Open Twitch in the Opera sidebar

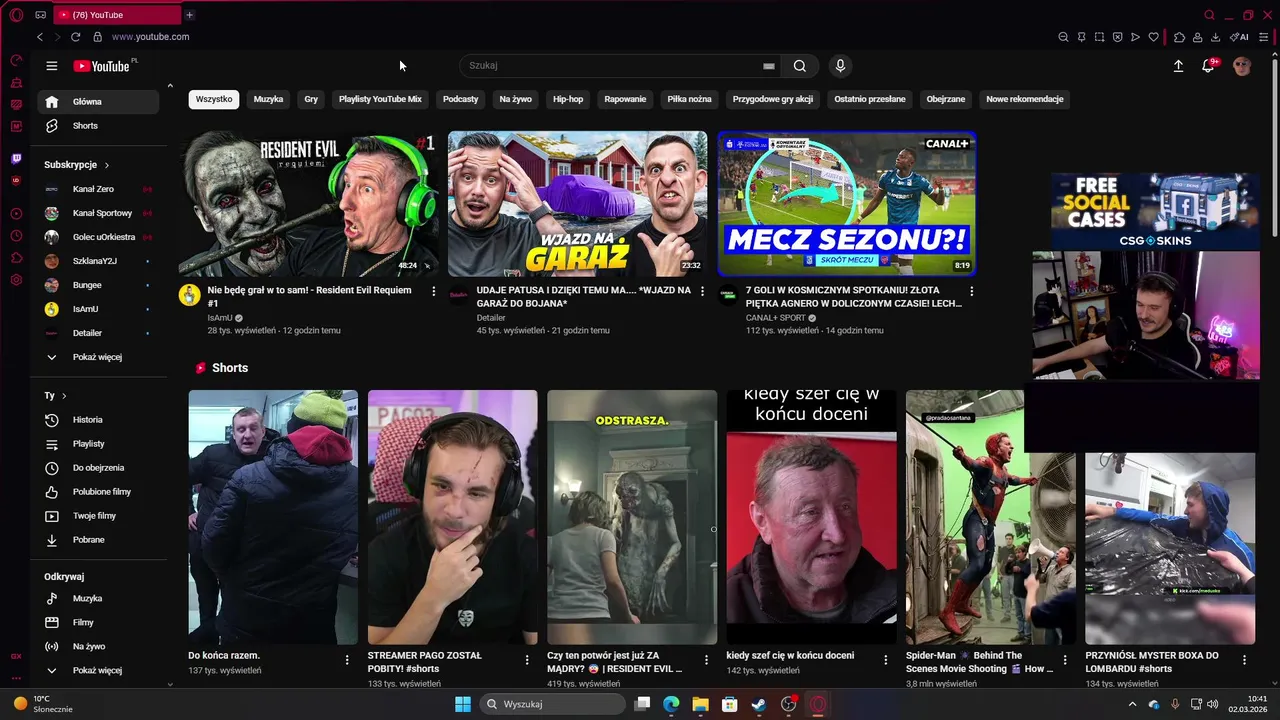[x=16, y=159]
